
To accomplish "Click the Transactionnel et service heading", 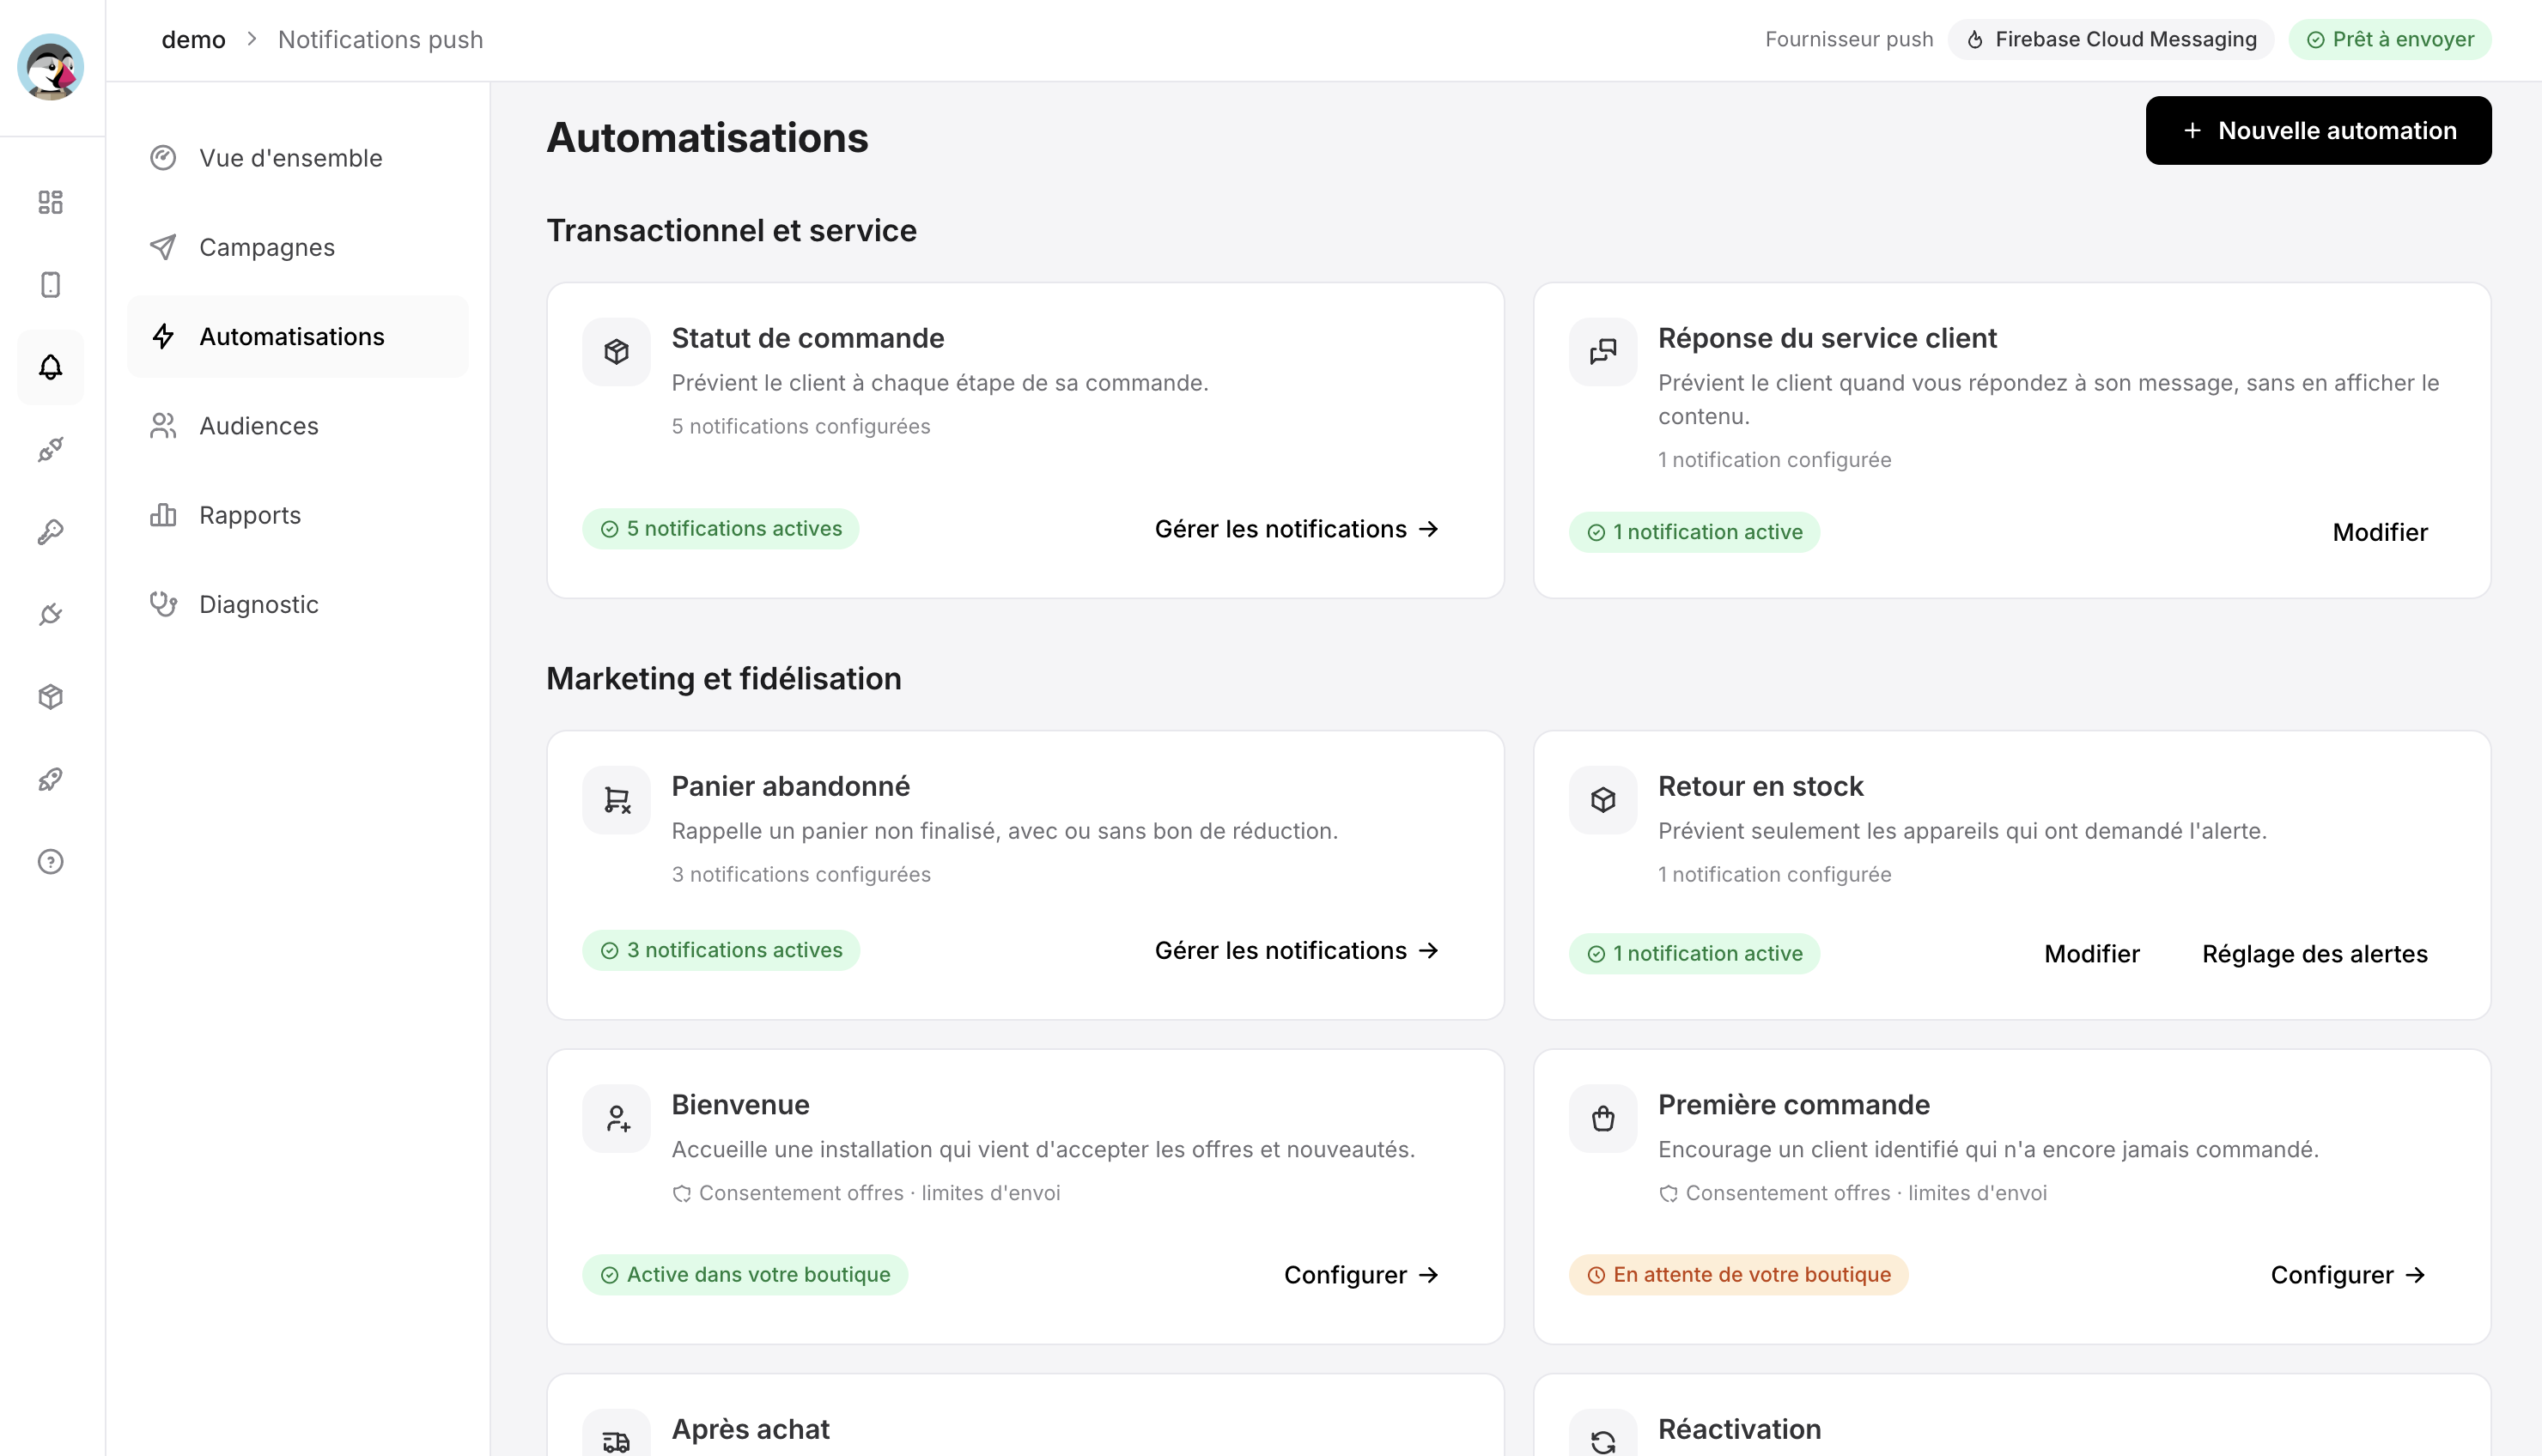I will pyautogui.click(x=732, y=231).
